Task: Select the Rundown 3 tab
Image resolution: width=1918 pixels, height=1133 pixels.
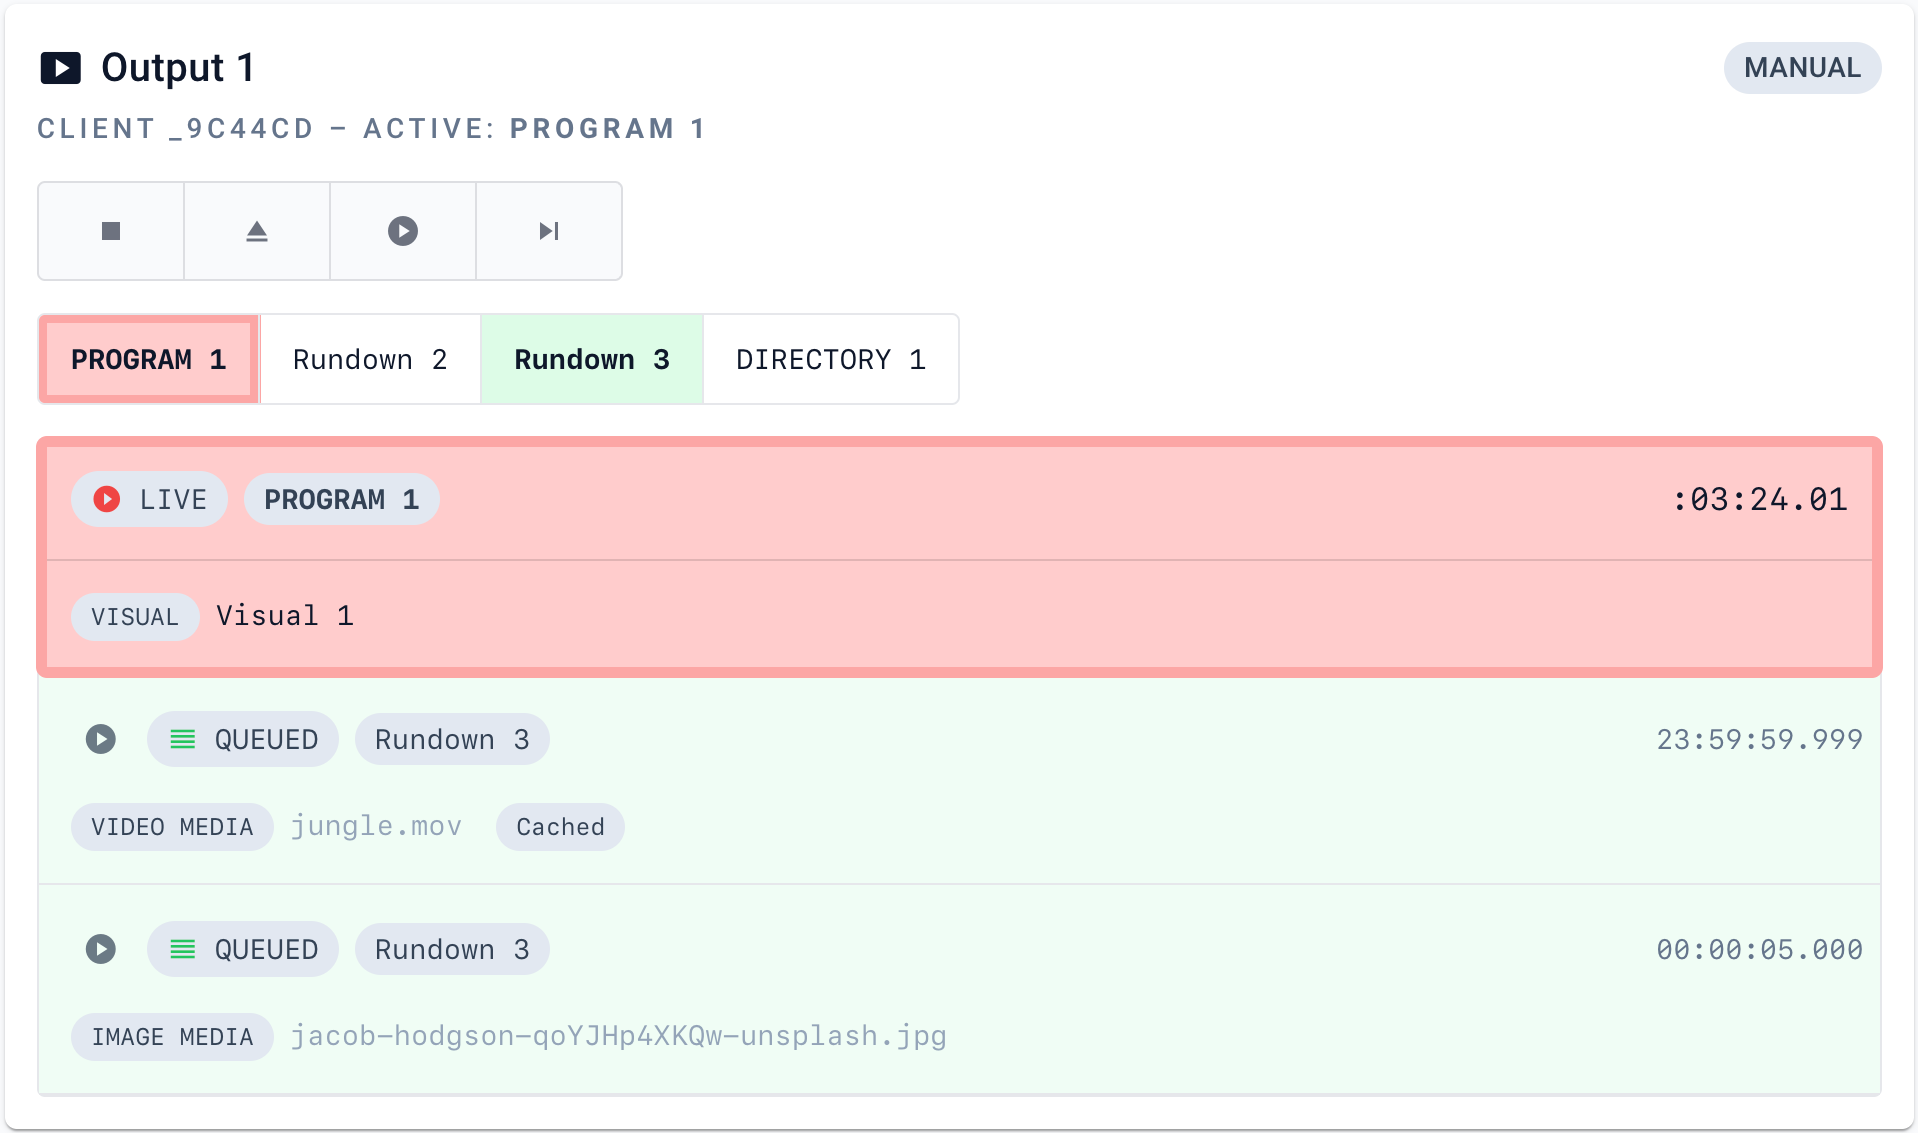Action: (x=592, y=359)
